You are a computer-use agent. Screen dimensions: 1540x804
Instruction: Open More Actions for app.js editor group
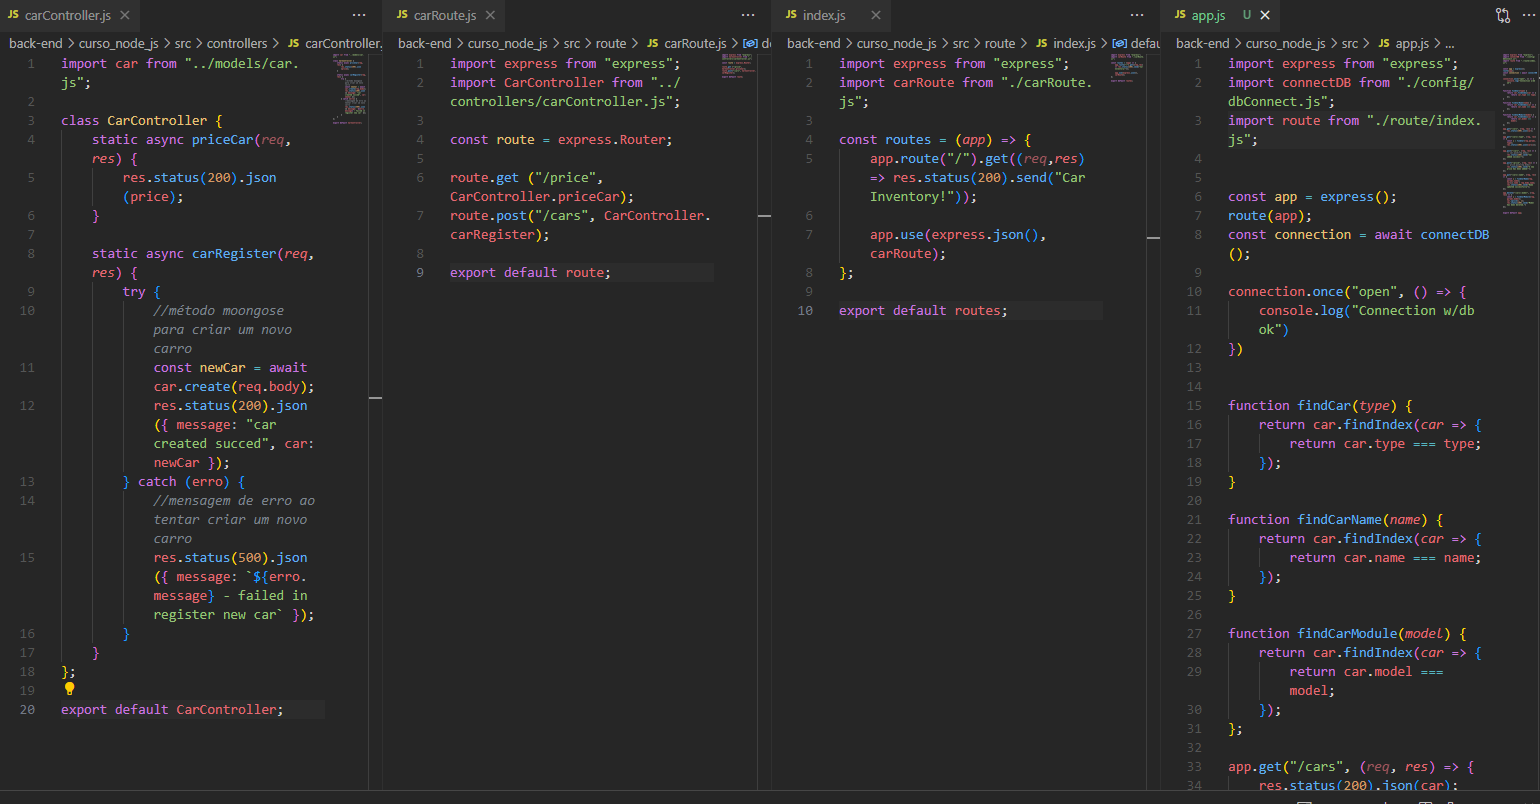pyautogui.click(x=1526, y=15)
